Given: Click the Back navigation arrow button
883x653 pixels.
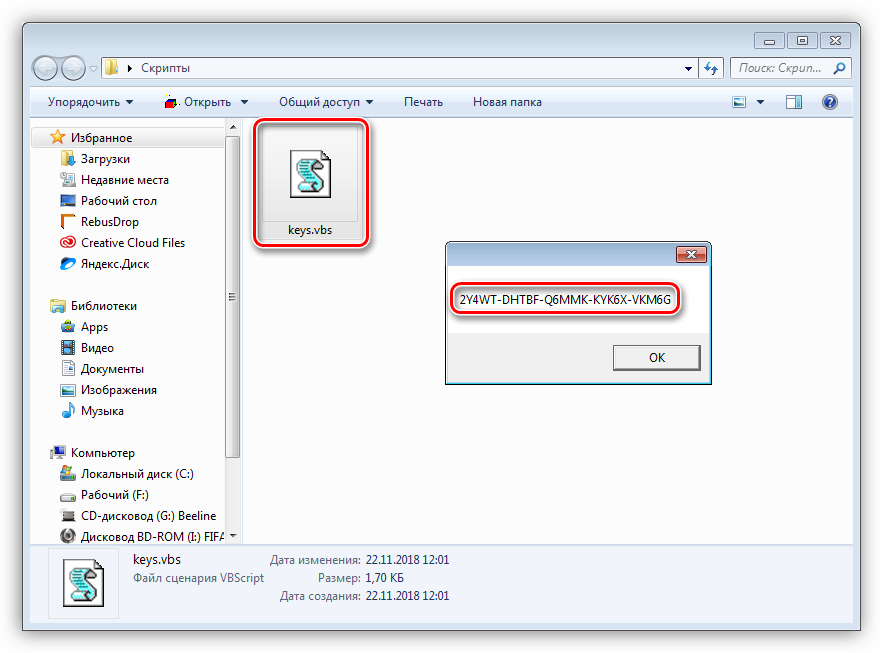Looking at the screenshot, I should click(x=46, y=68).
